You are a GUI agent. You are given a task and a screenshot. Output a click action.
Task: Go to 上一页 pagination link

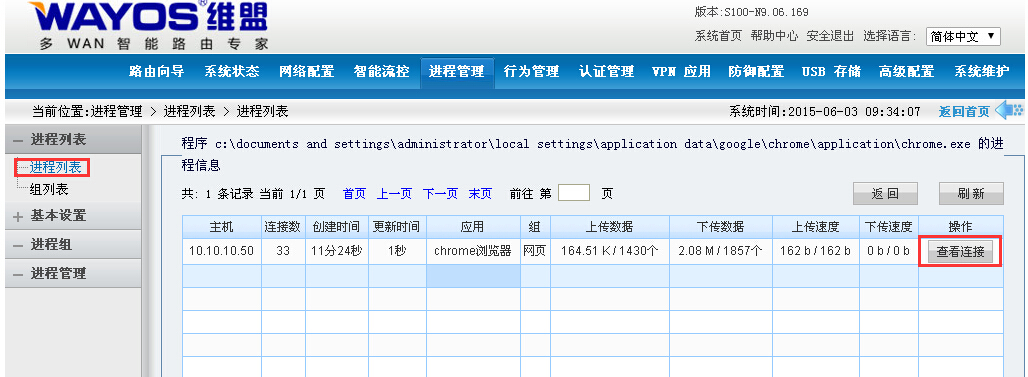(x=394, y=193)
